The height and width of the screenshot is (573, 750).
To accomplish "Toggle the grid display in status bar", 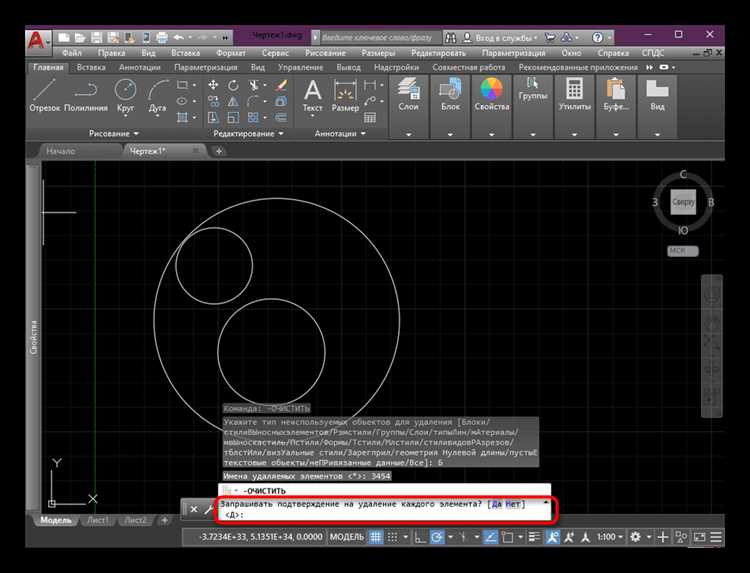I will (377, 538).
